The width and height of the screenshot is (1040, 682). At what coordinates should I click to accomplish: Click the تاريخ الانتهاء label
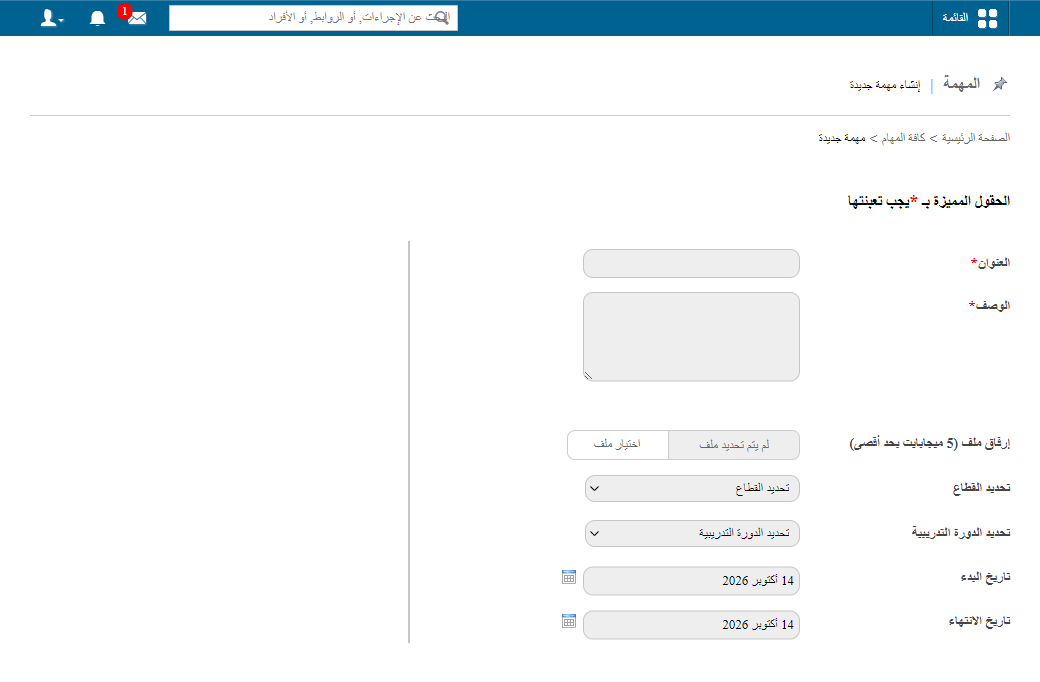coord(980,621)
